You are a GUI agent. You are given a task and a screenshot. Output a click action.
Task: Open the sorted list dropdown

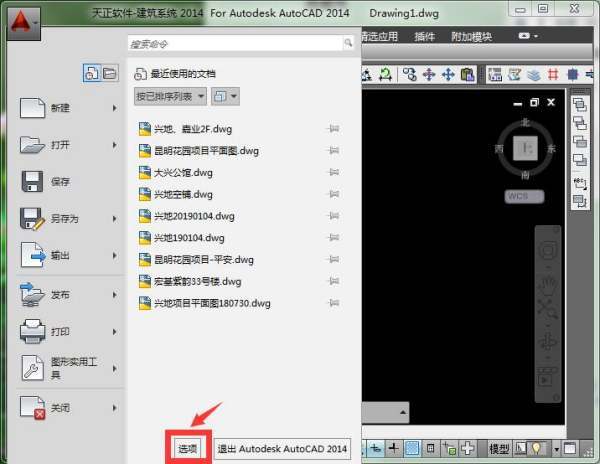[x=170, y=96]
